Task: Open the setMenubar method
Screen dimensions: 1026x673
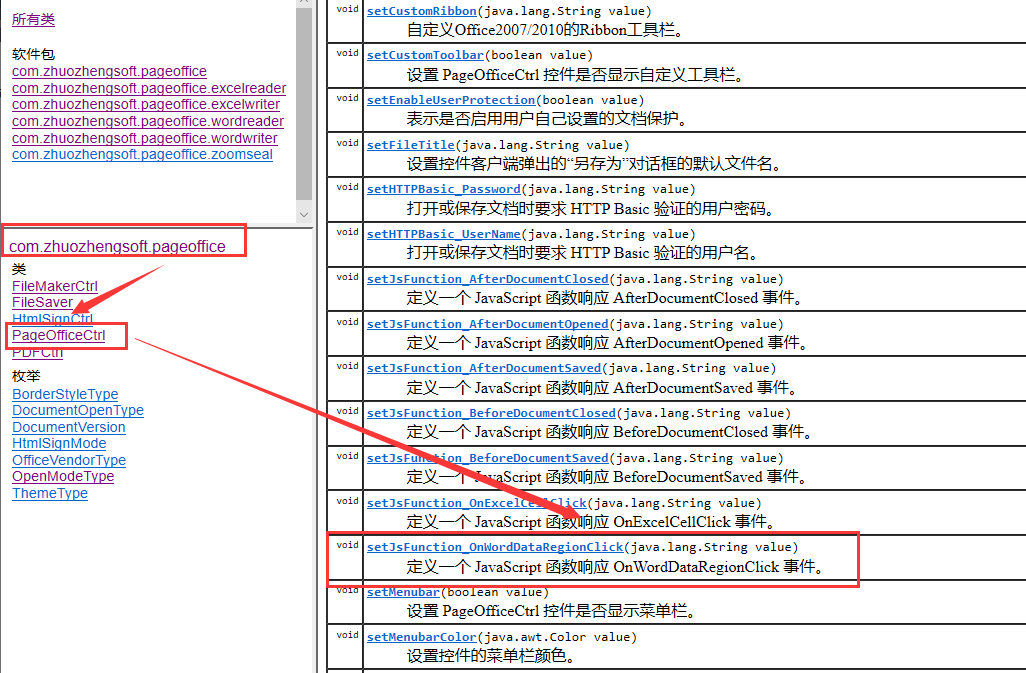Action: tap(403, 593)
